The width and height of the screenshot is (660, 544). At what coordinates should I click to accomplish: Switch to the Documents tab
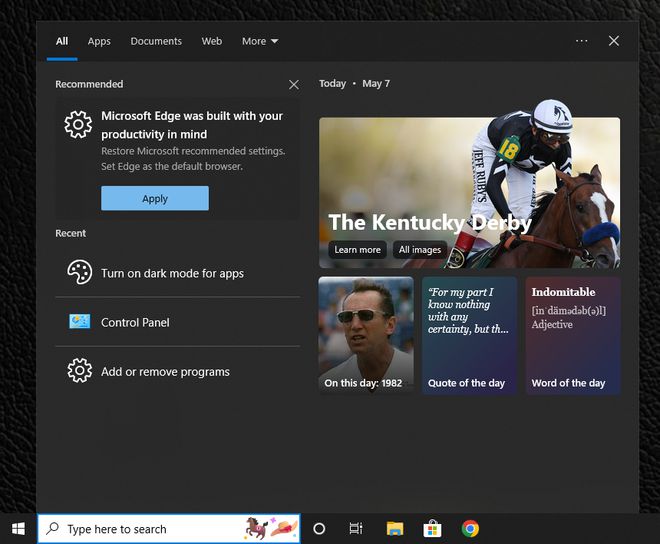(156, 41)
